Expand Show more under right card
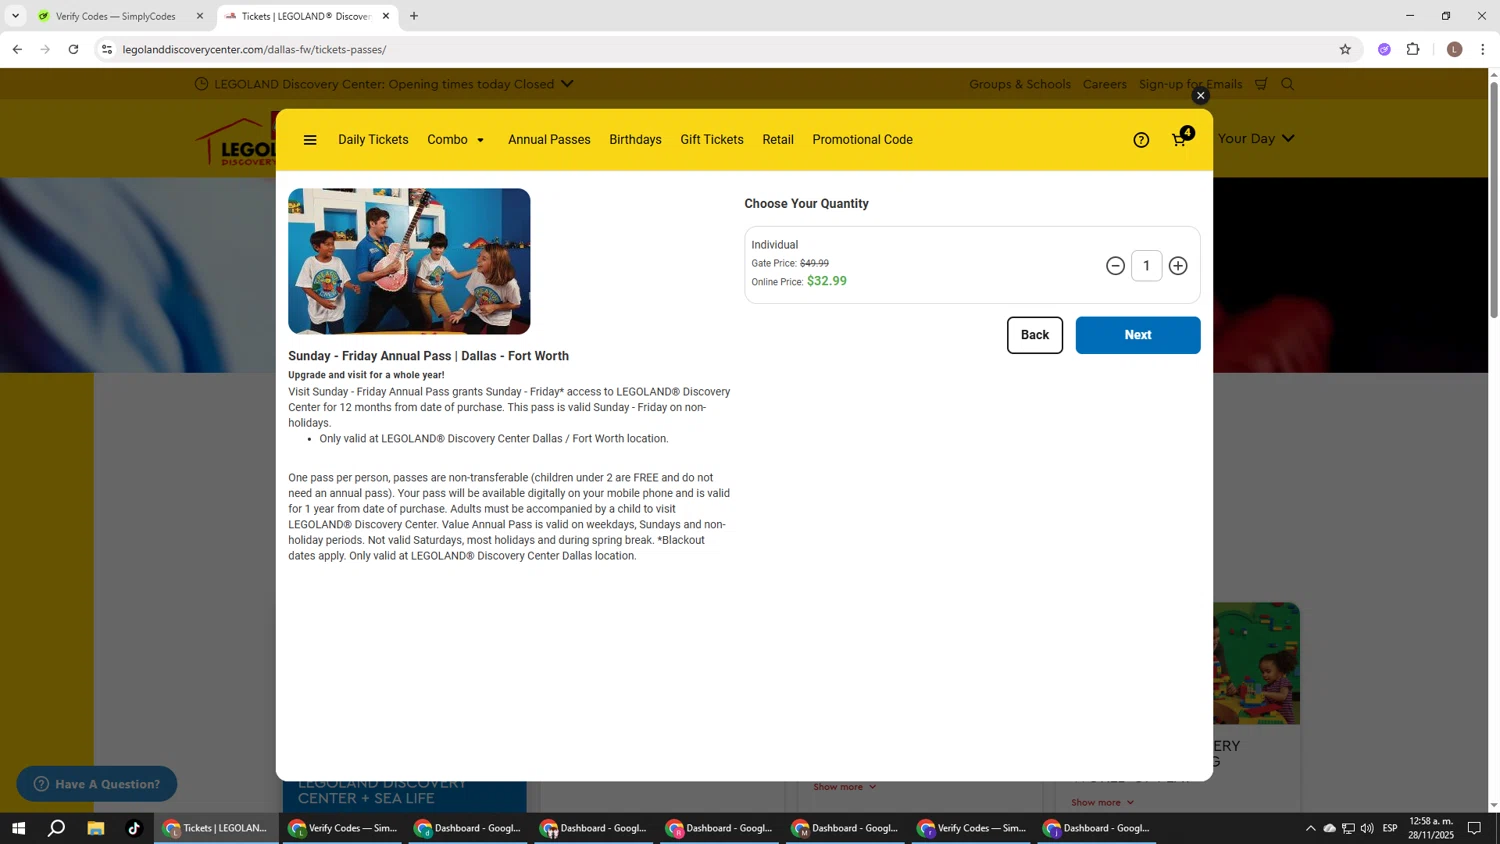This screenshot has width=1500, height=844. (1102, 802)
